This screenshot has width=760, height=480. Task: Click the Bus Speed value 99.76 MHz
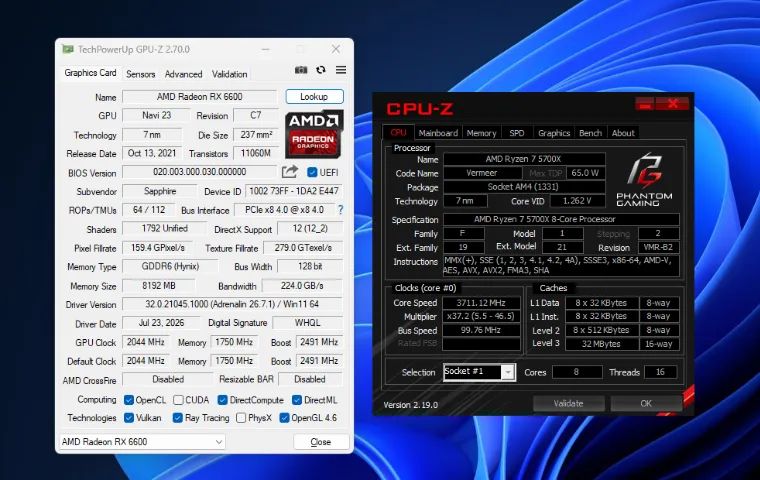pyautogui.click(x=481, y=330)
